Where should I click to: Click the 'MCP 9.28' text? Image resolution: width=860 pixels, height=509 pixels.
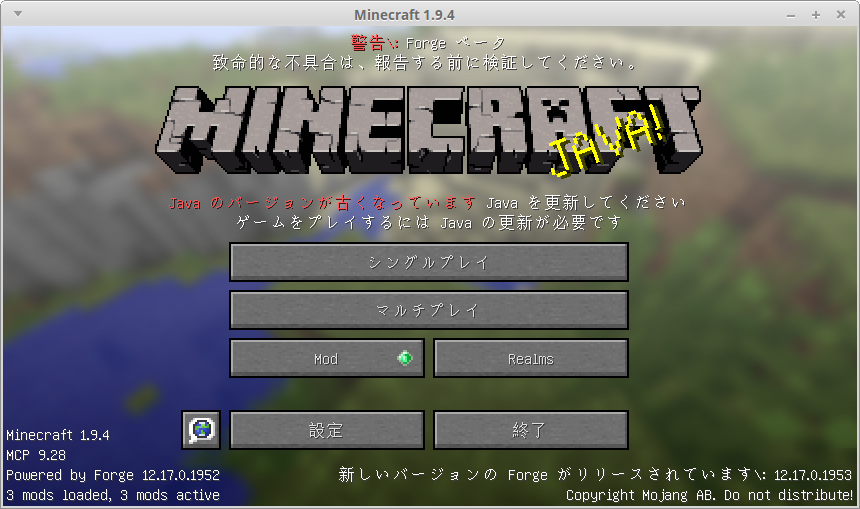(36, 455)
